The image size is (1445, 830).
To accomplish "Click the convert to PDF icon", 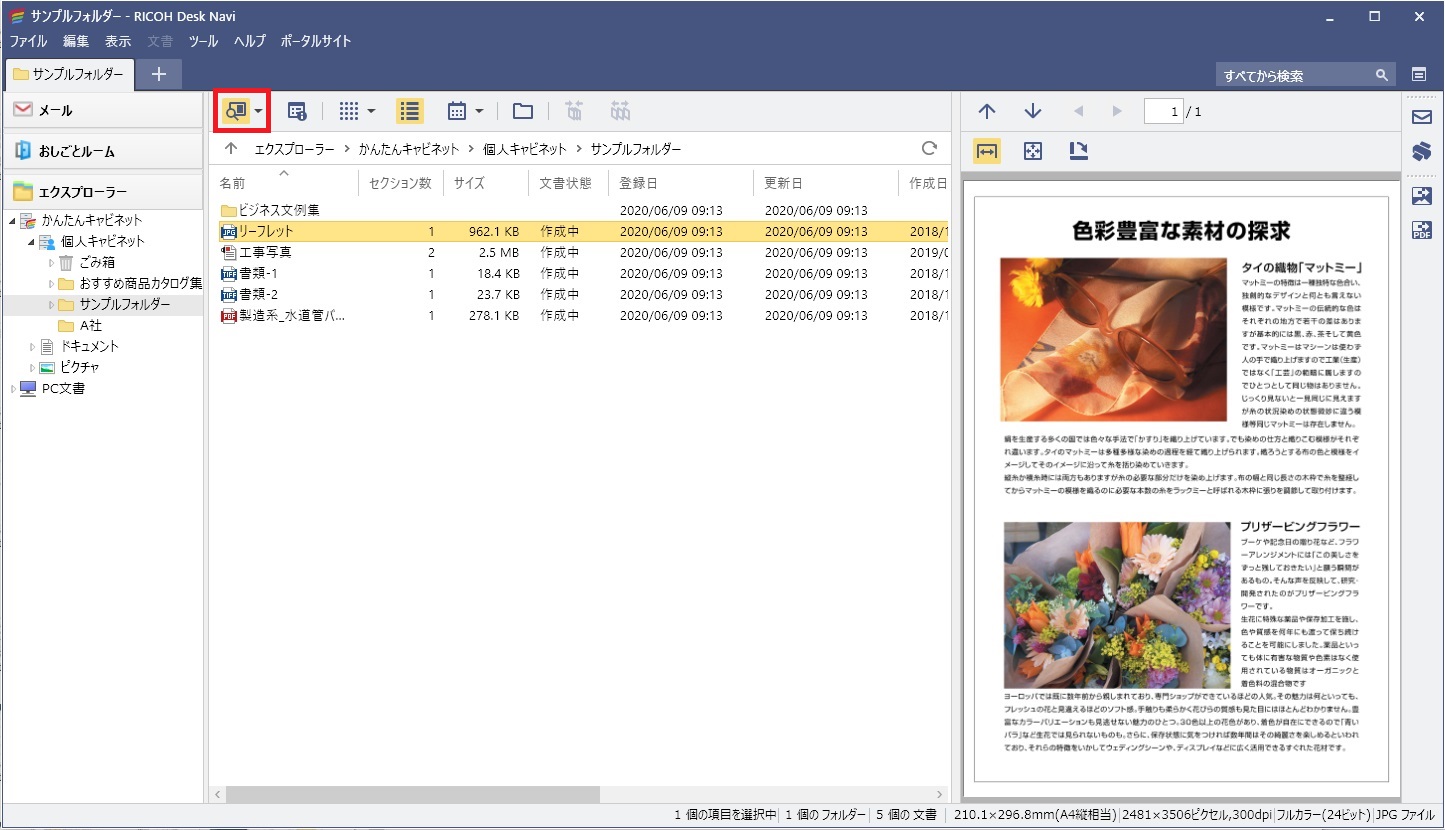I will [x=1421, y=231].
